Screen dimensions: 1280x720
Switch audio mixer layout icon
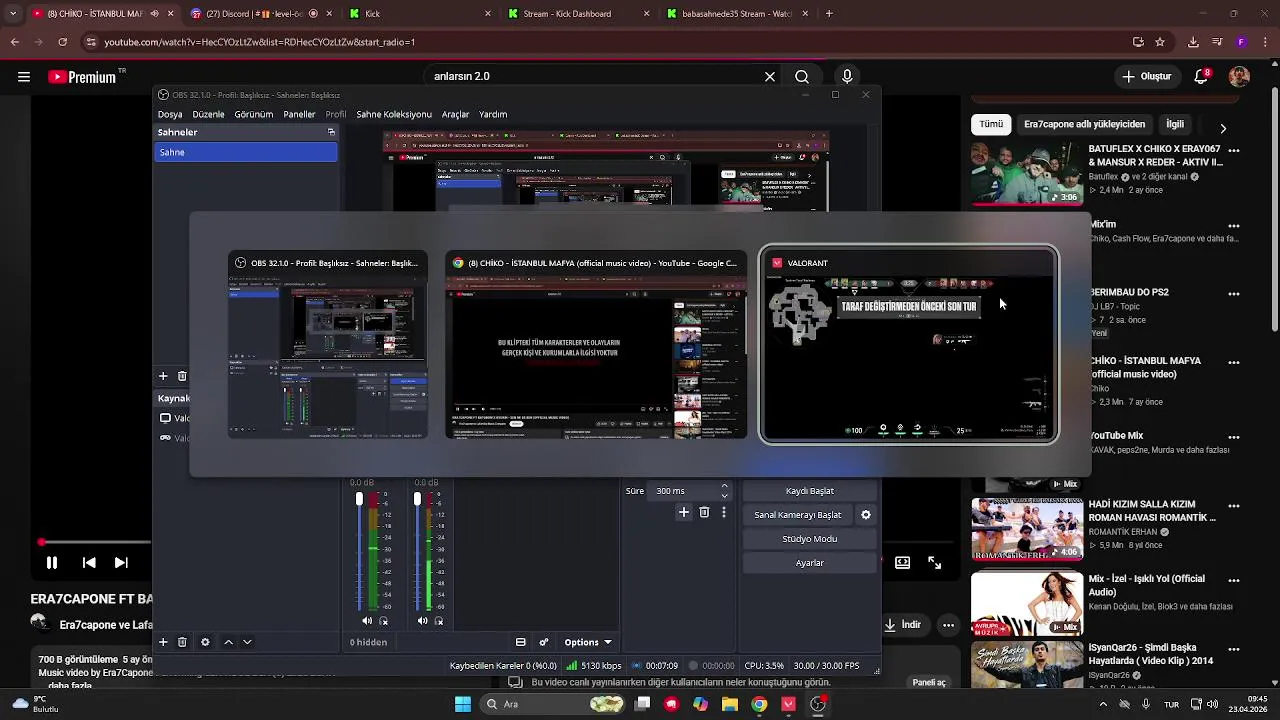click(521, 642)
